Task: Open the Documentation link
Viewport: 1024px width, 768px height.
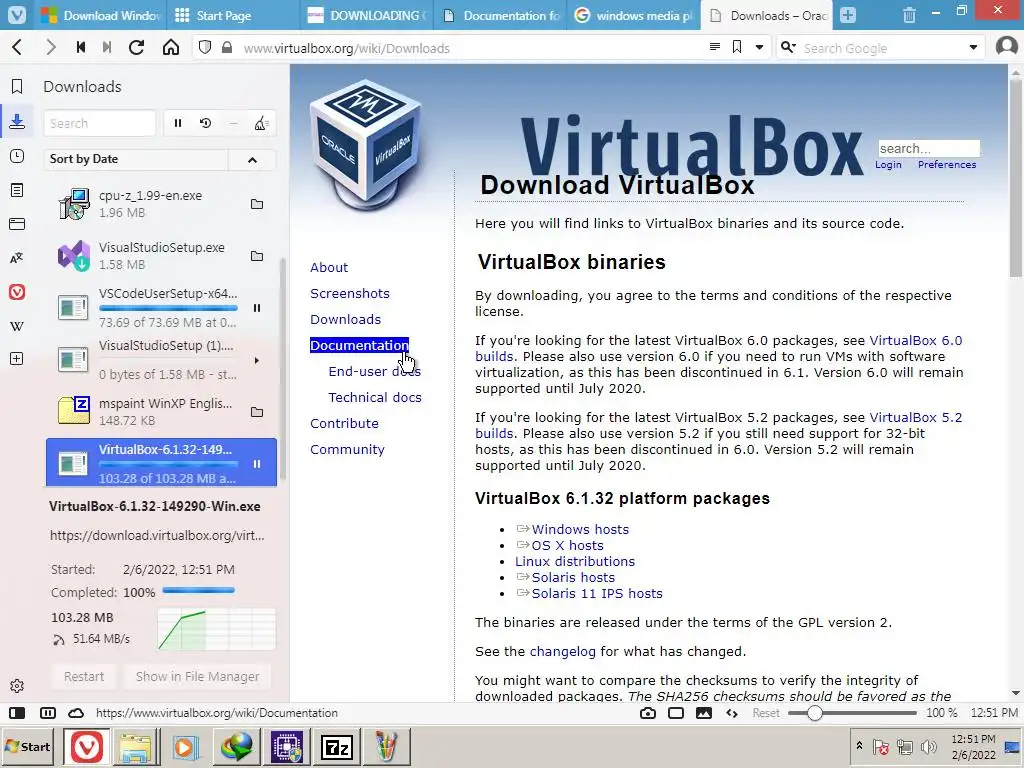Action: (359, 345)
